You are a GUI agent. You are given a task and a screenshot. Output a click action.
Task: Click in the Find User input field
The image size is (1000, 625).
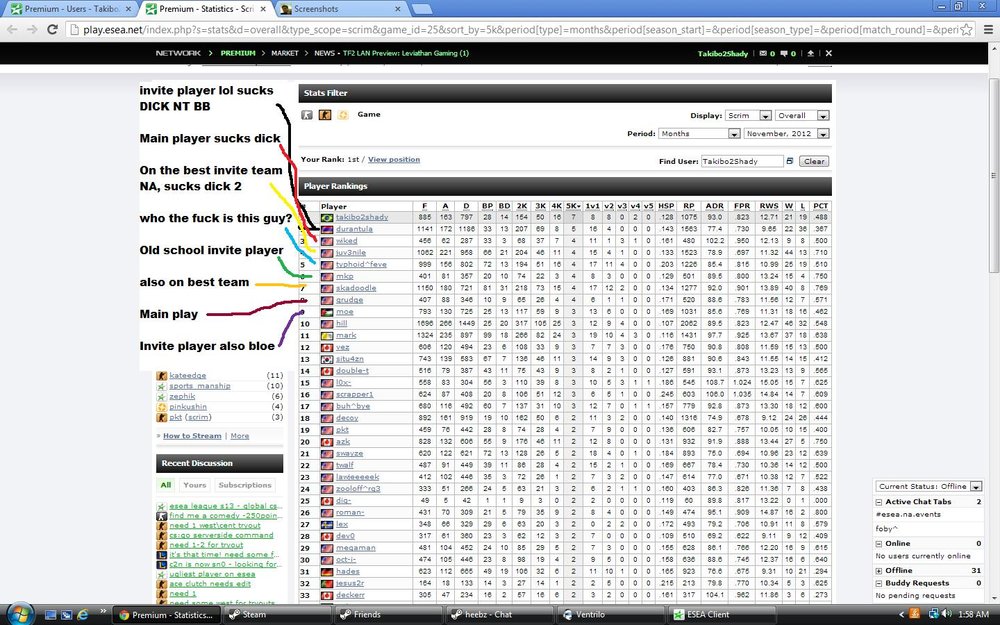[742, 161]
